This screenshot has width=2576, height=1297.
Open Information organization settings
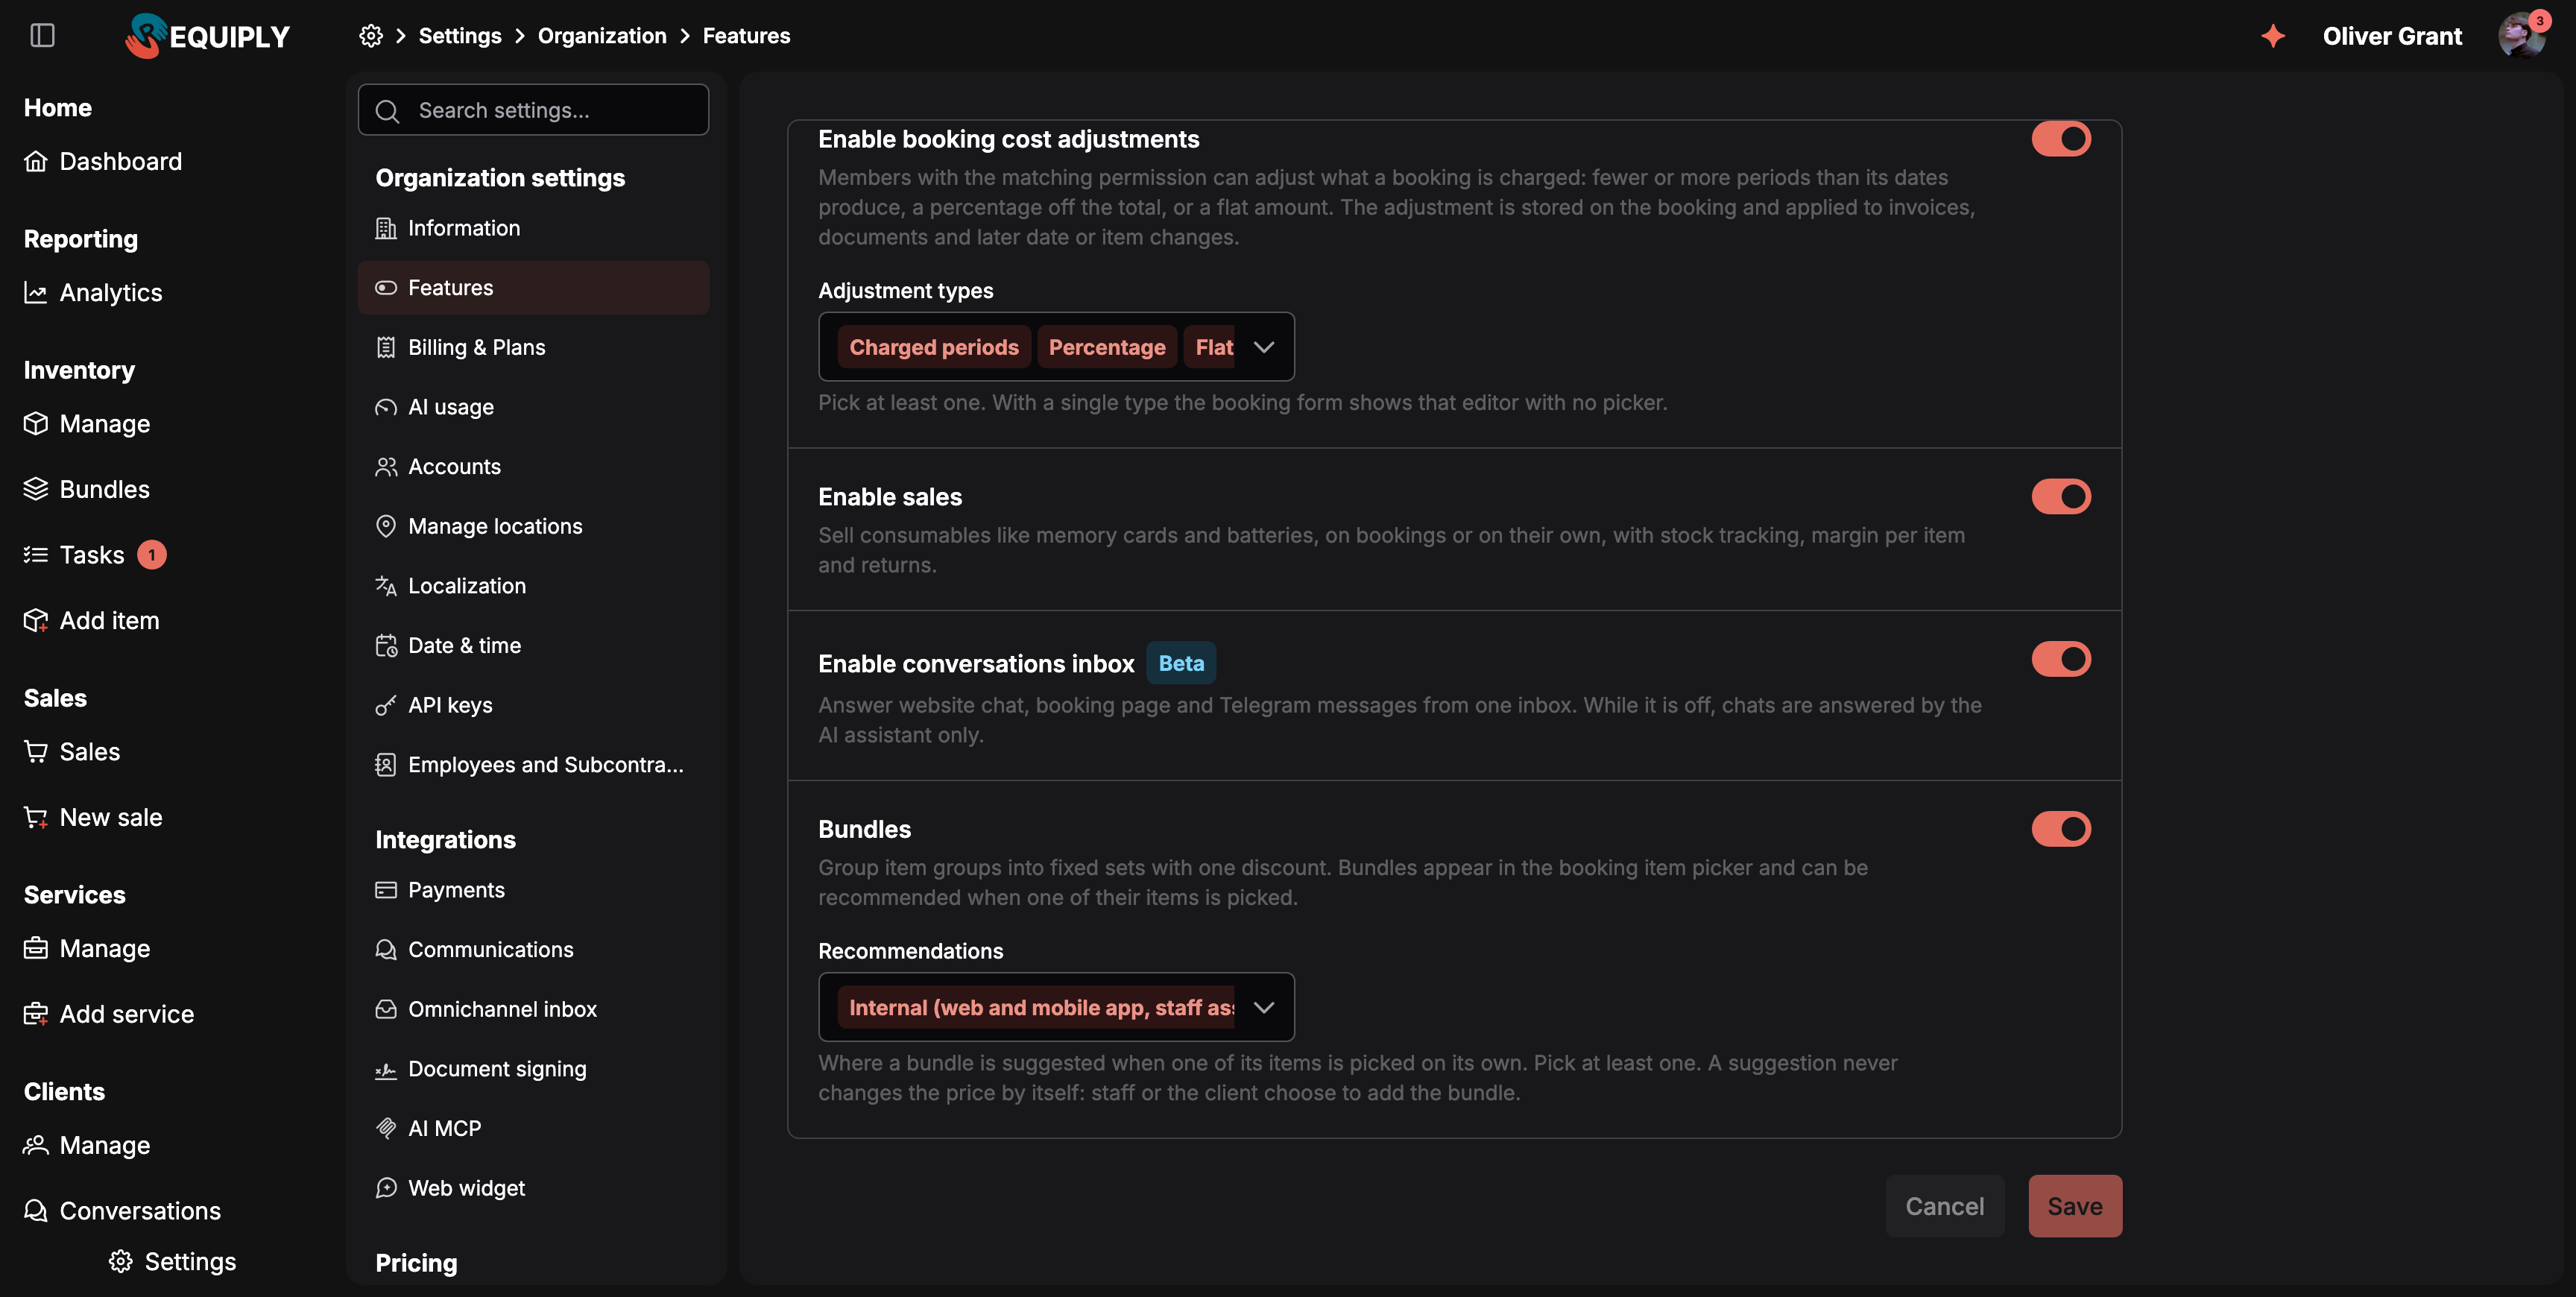533,228
